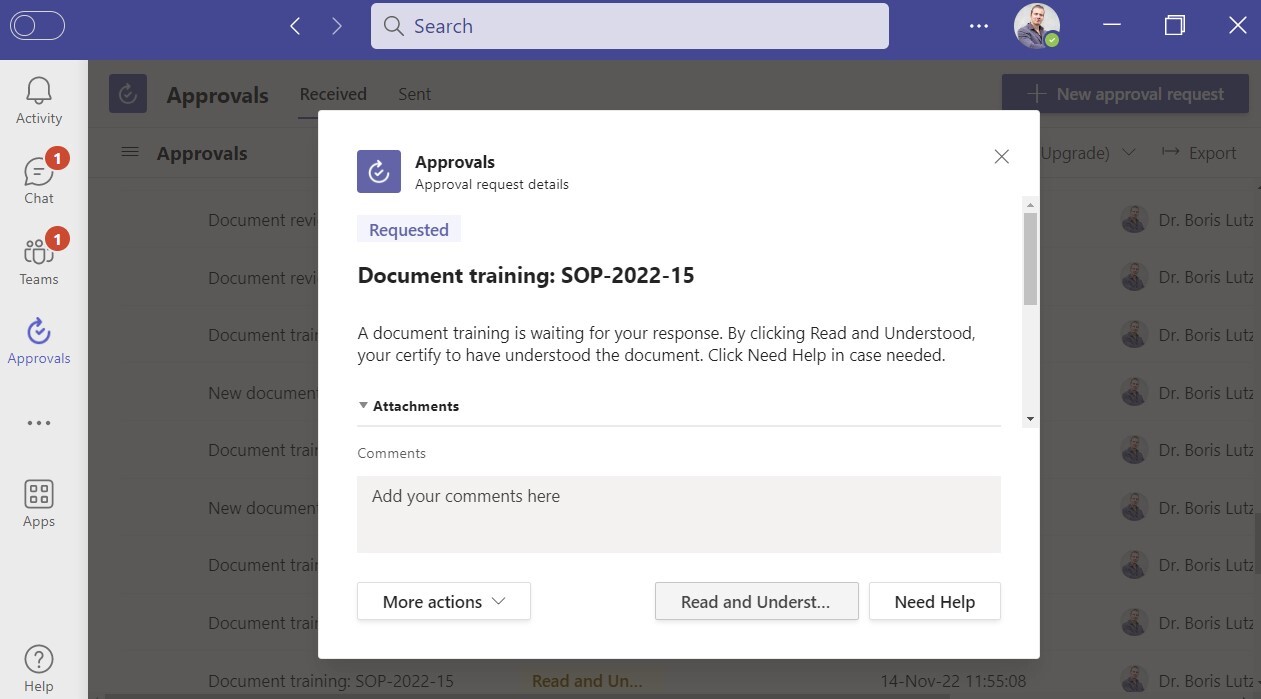Open the profile picture menu
1261x699 pixels.
point(1036,26)
